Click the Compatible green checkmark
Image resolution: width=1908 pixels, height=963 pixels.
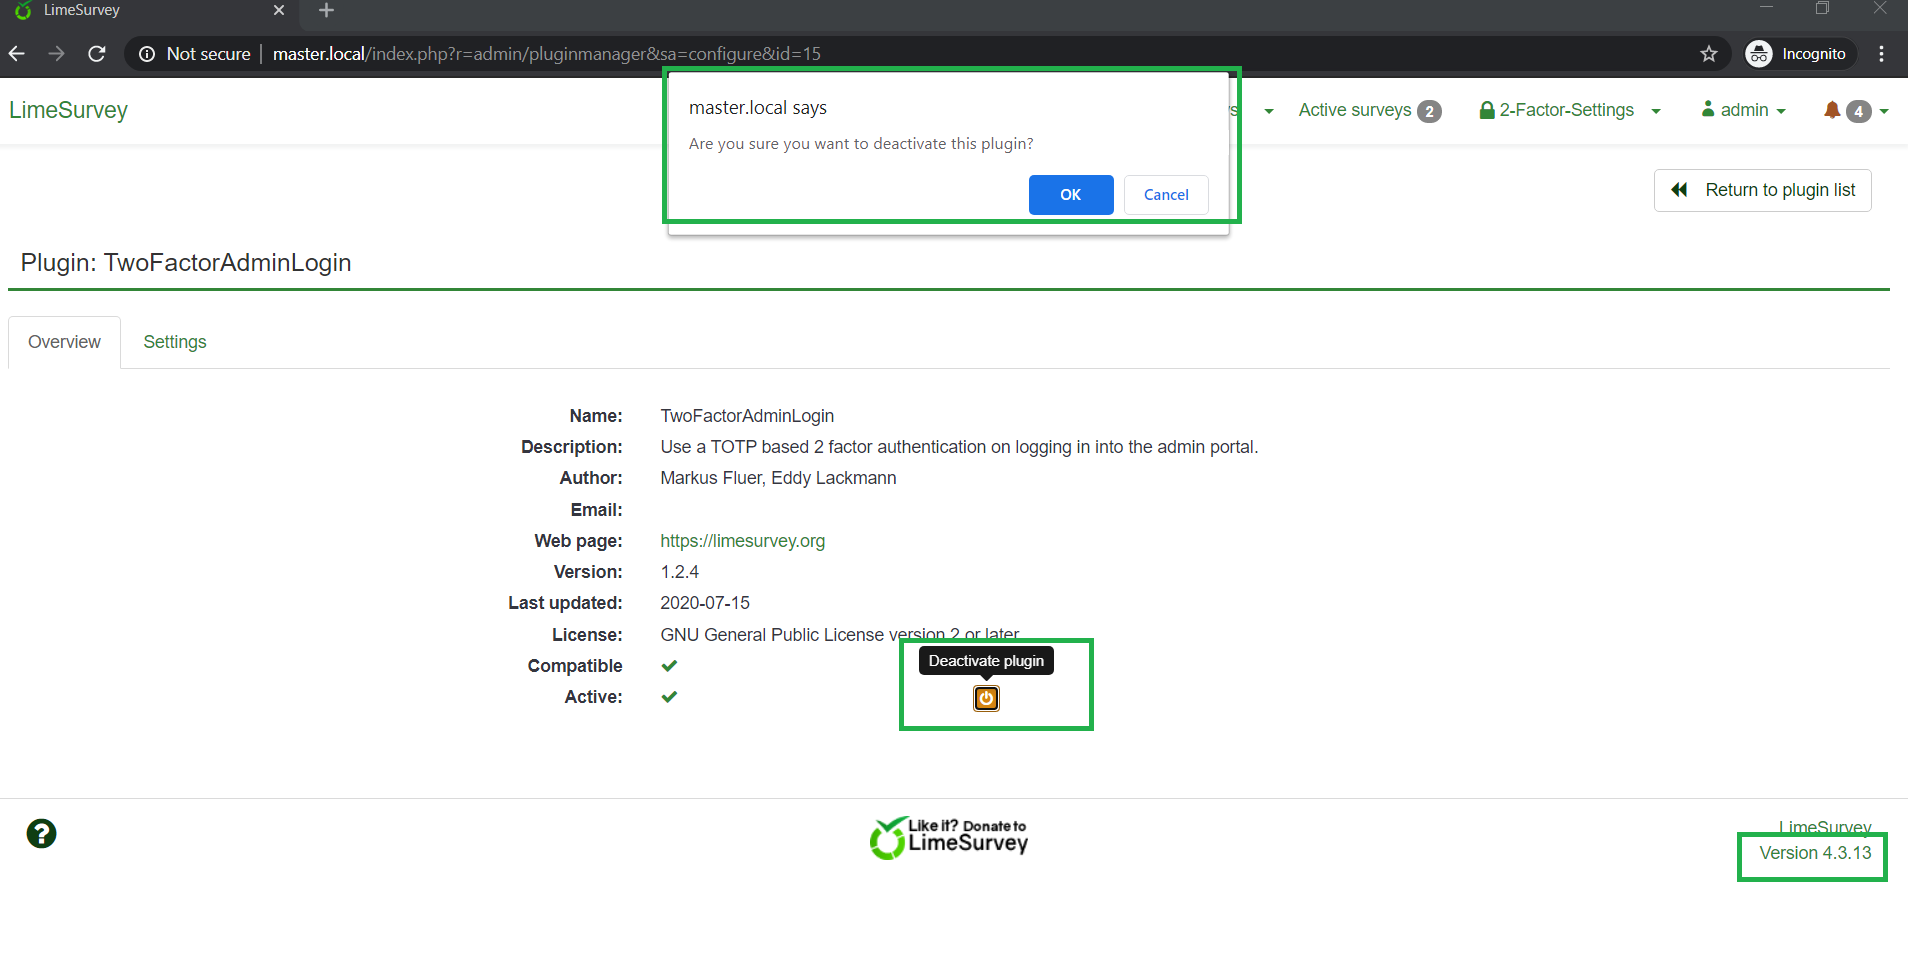click(669, 666)
